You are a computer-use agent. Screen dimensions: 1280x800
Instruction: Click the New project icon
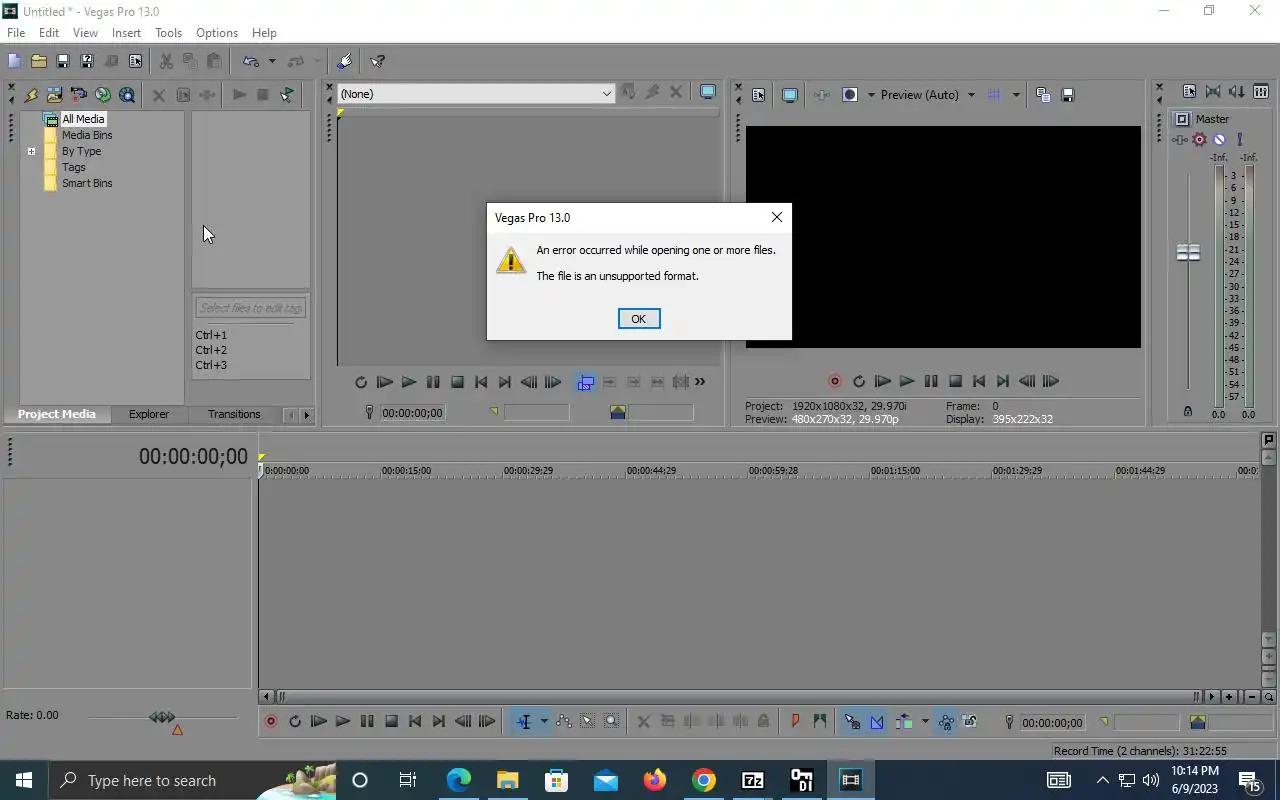(14, 61)
